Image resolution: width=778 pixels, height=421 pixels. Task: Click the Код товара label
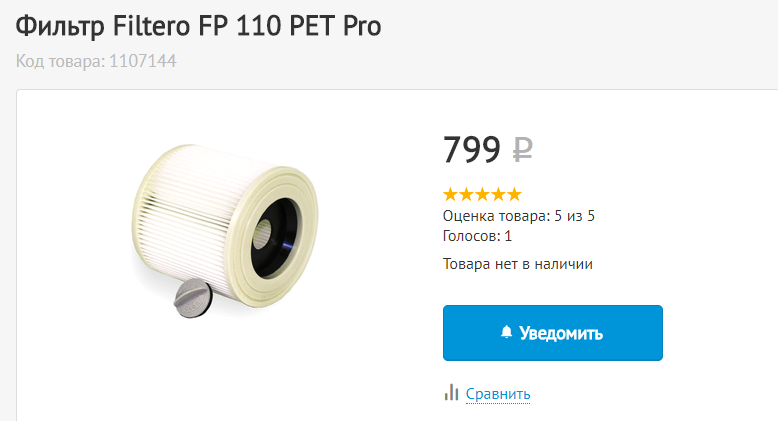(x=58, y=61)
